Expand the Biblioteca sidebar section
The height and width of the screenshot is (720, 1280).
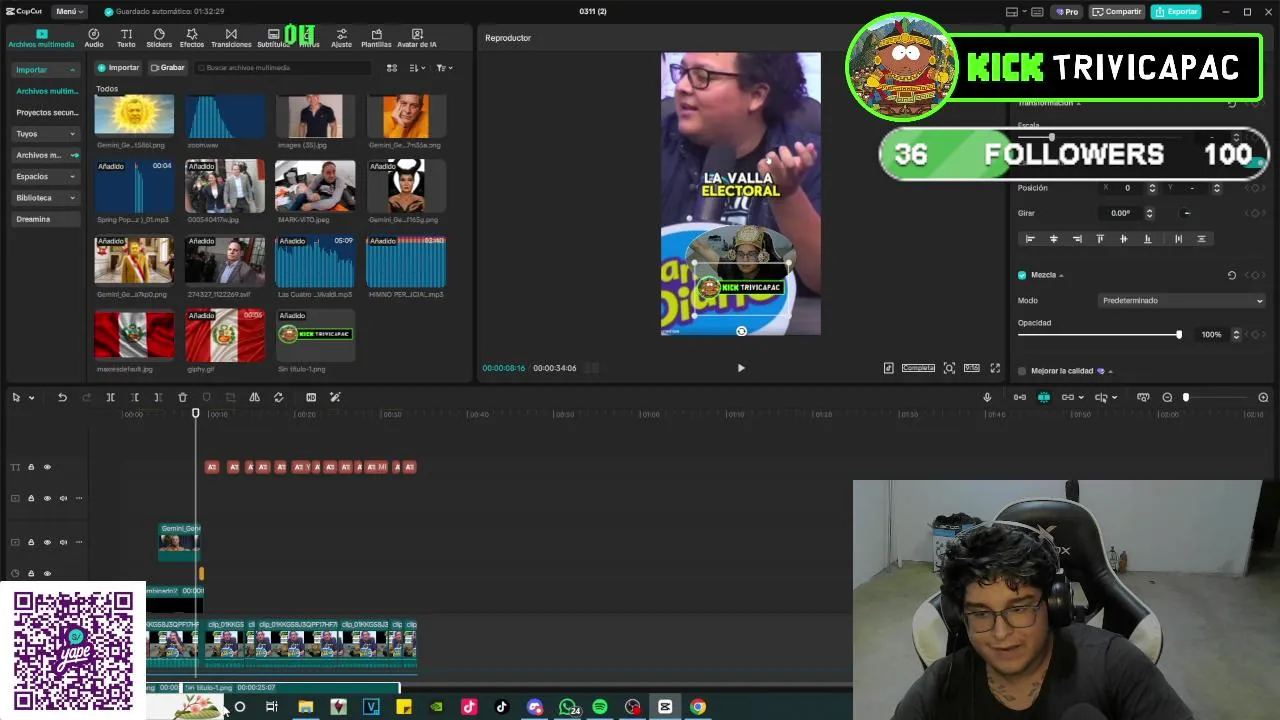tap(45, 198)
